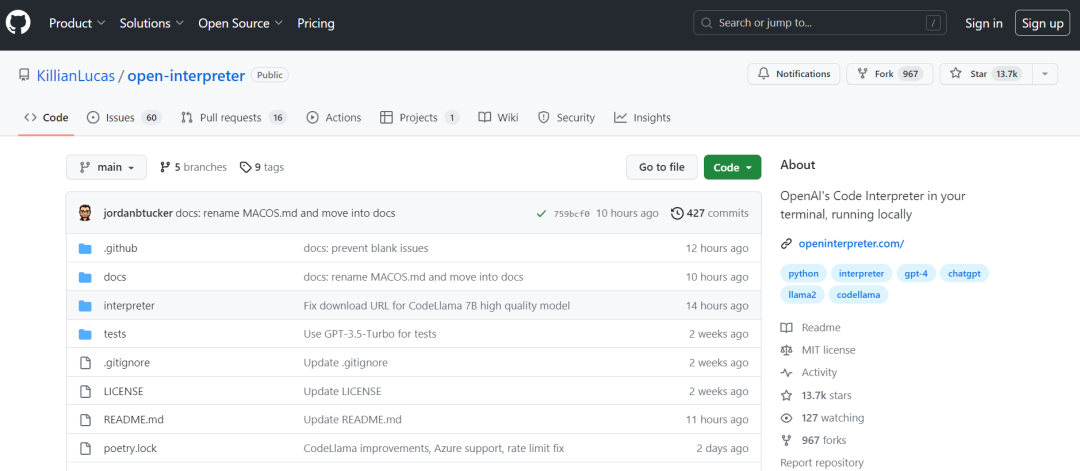Open the commit history clock icon
Viewport: 1080px width, 471px height.
coord(677,213)
